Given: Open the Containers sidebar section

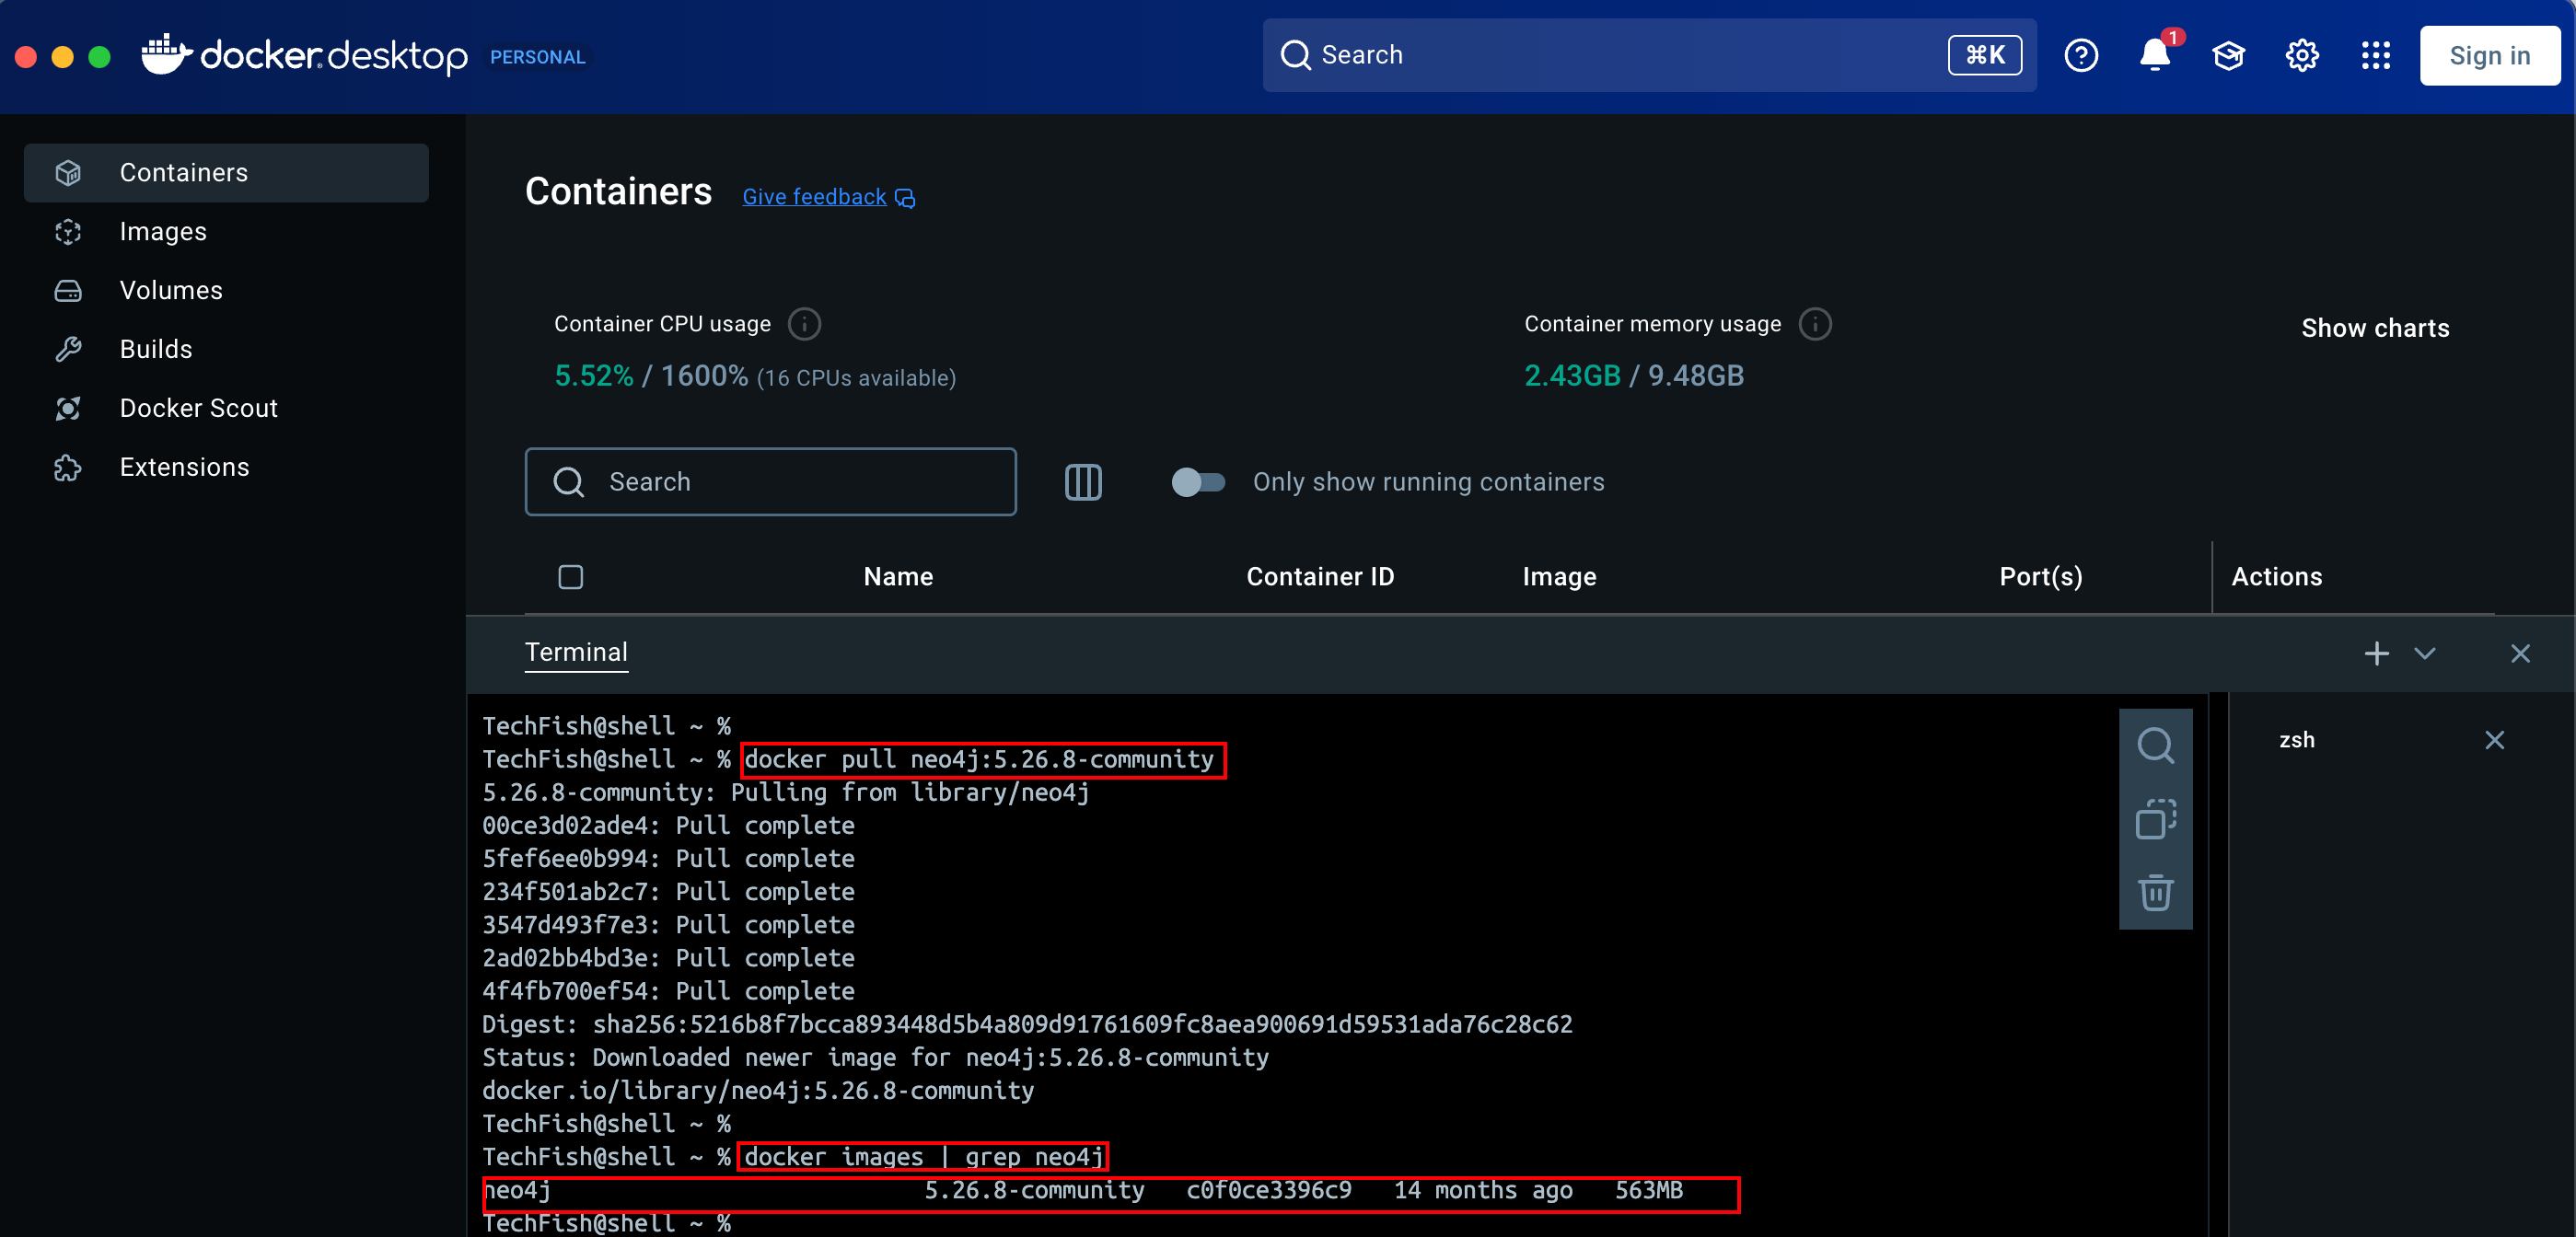Looking at the screenshot, I should click(226, 173).
